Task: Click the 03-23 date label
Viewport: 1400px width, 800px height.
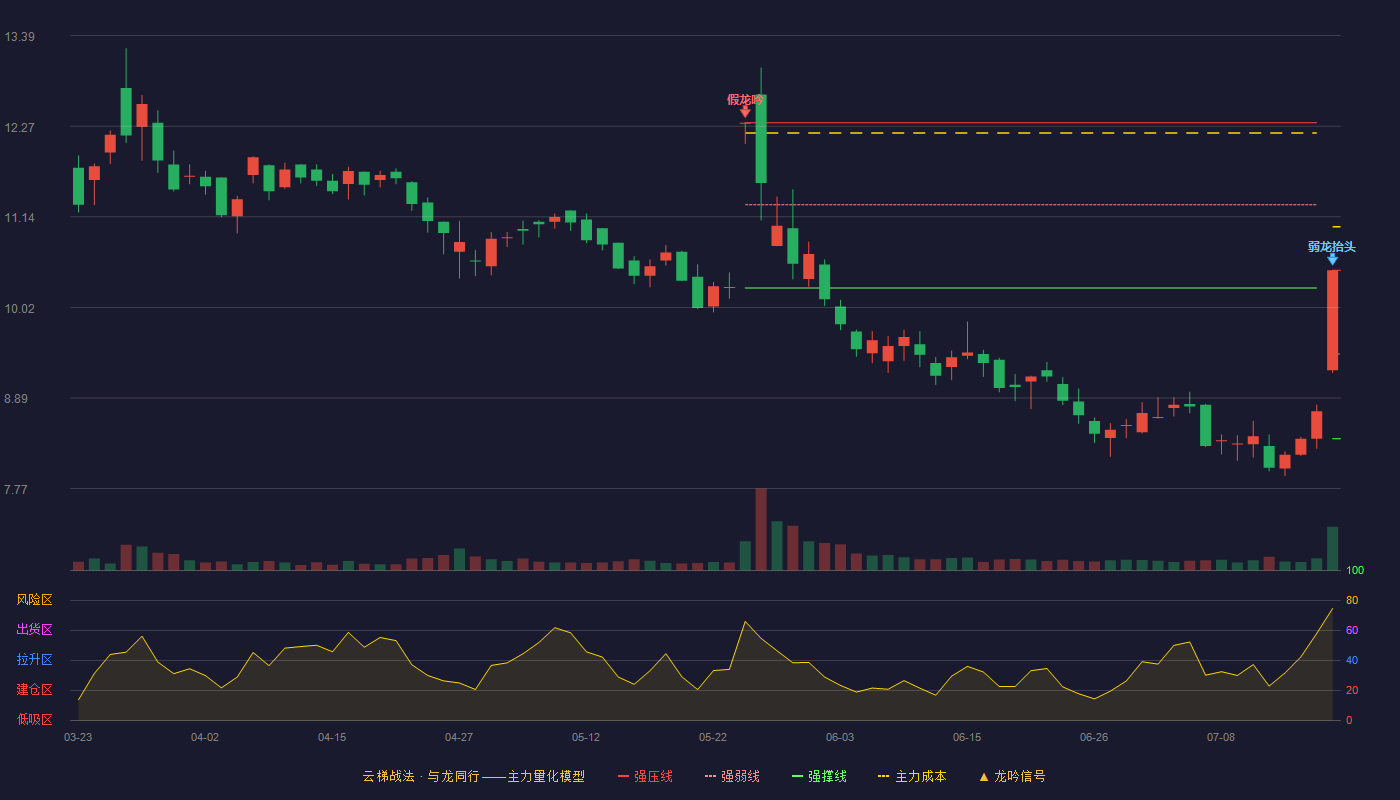Action: (78, 737)
